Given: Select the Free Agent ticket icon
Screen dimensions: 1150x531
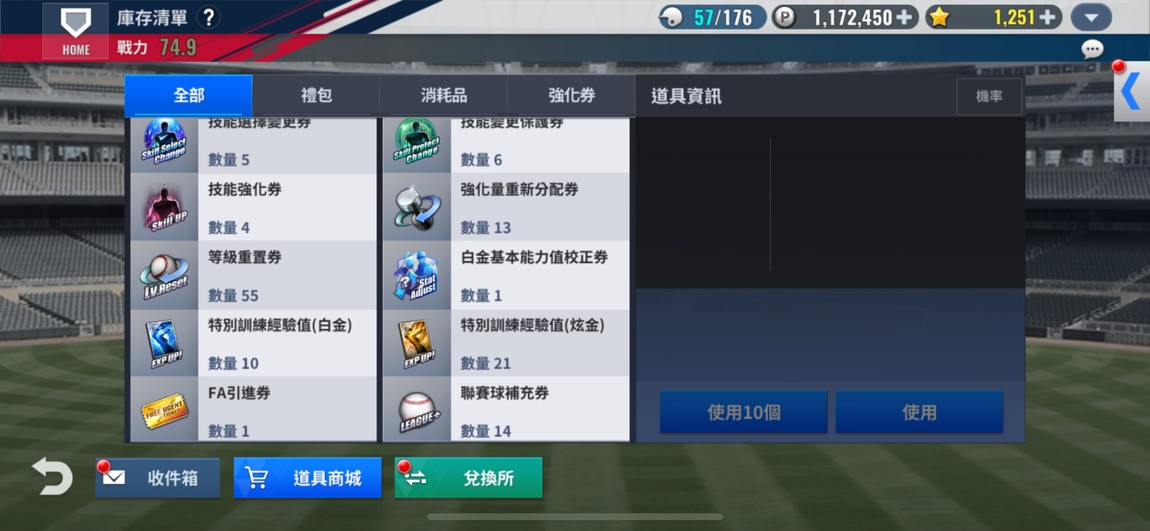Looking at the screenshot, I should pos(164,411).
